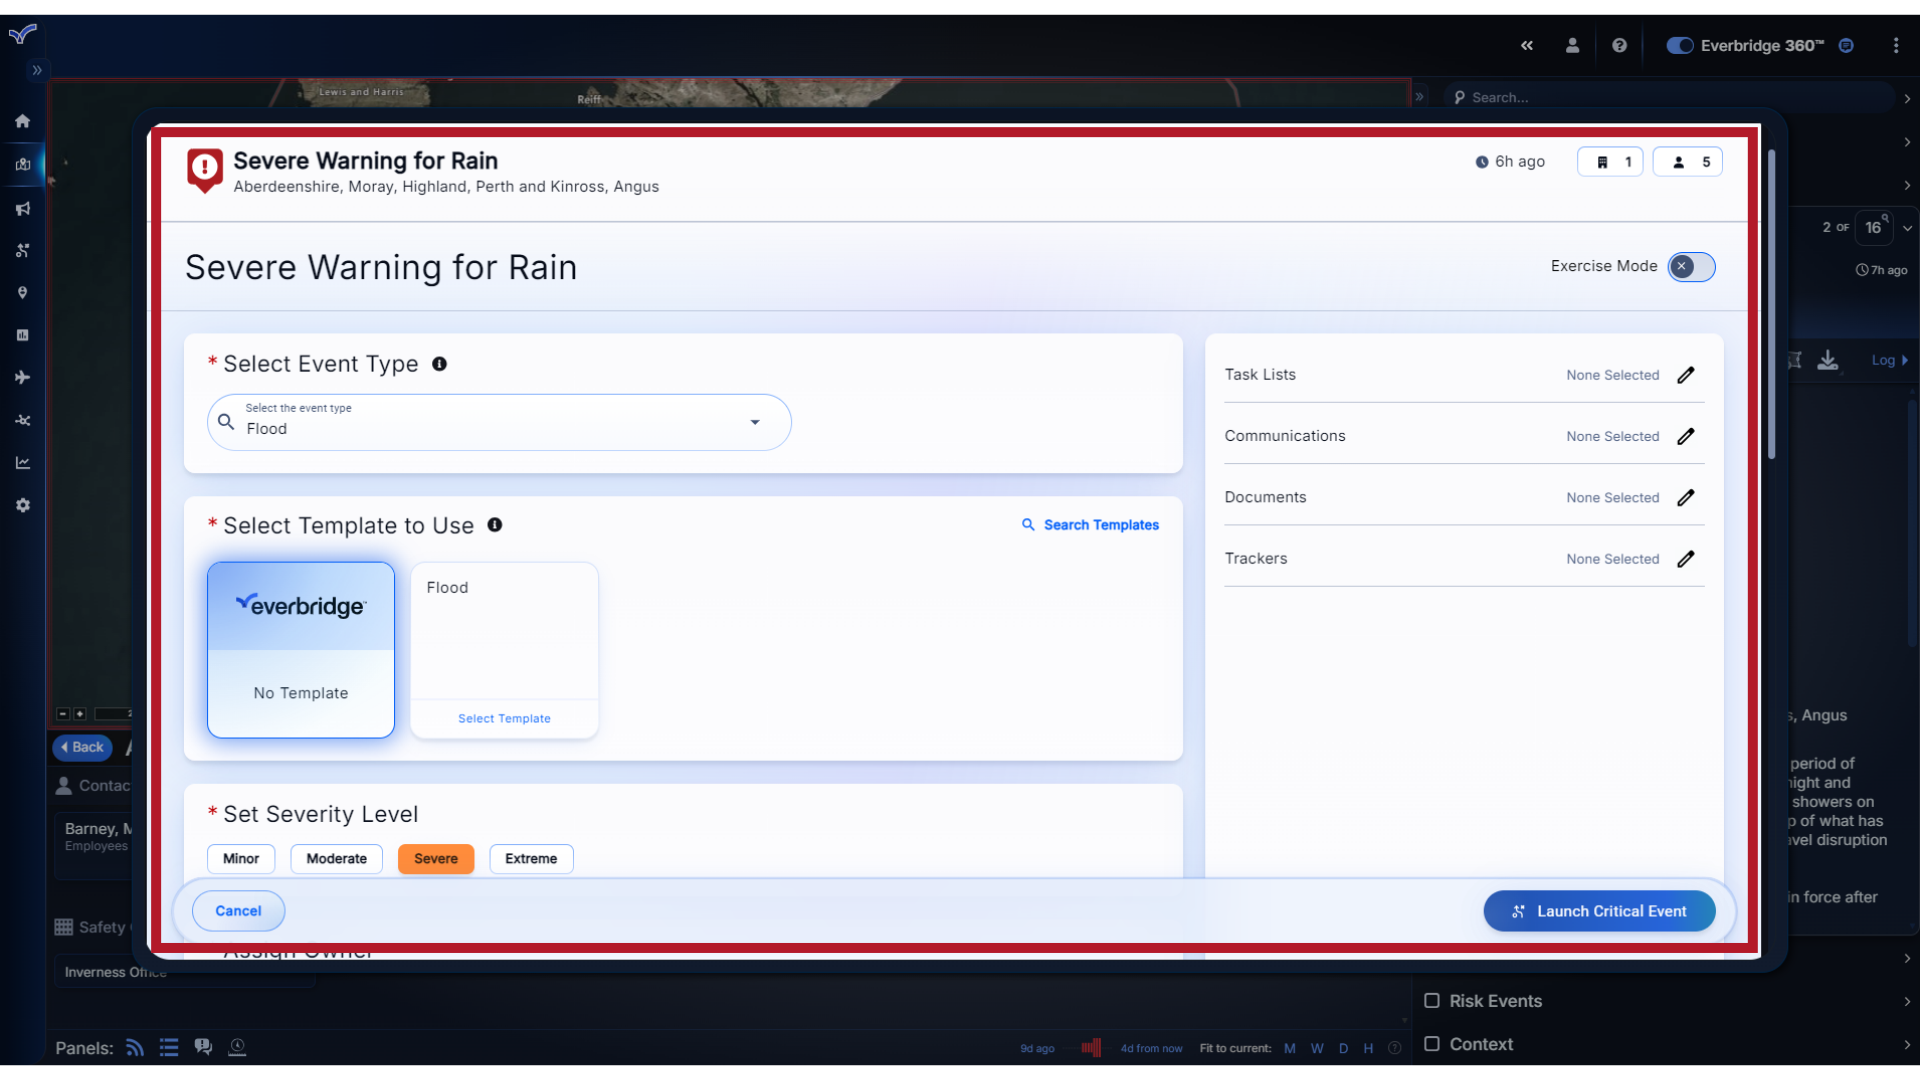Screen dimensions: 1920x1080
Task: Disable Exercise Mode toggle
Action: (x=1691, y=266)
